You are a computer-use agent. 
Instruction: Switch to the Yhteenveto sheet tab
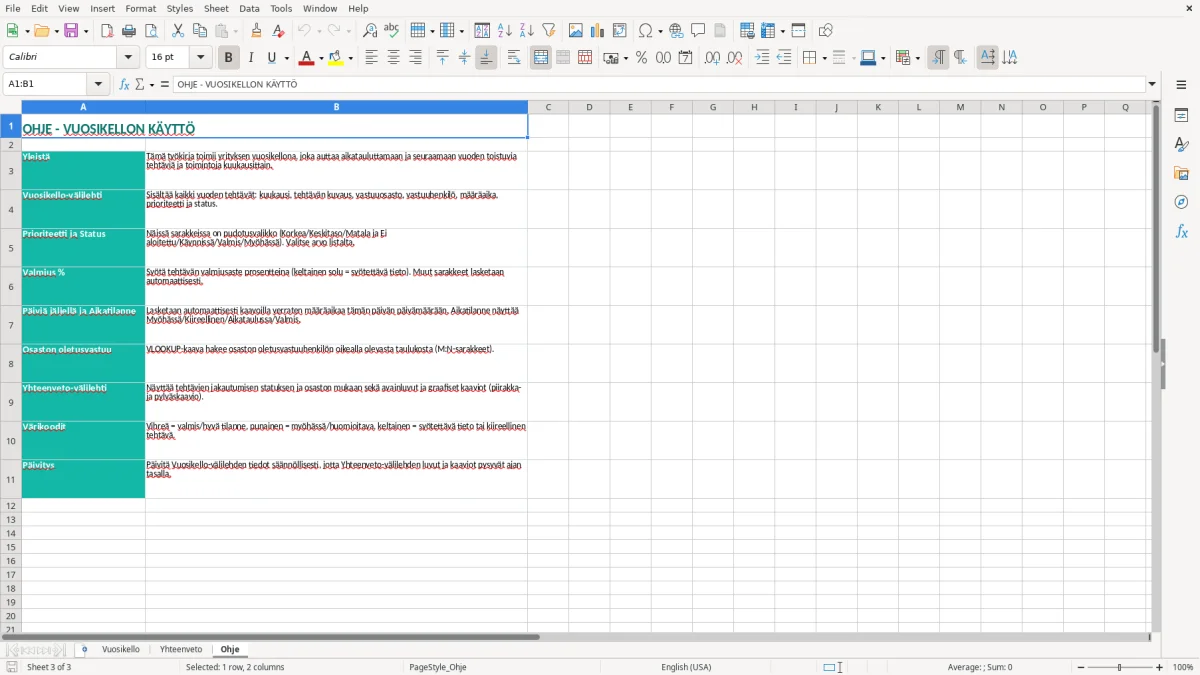[181, 649]
